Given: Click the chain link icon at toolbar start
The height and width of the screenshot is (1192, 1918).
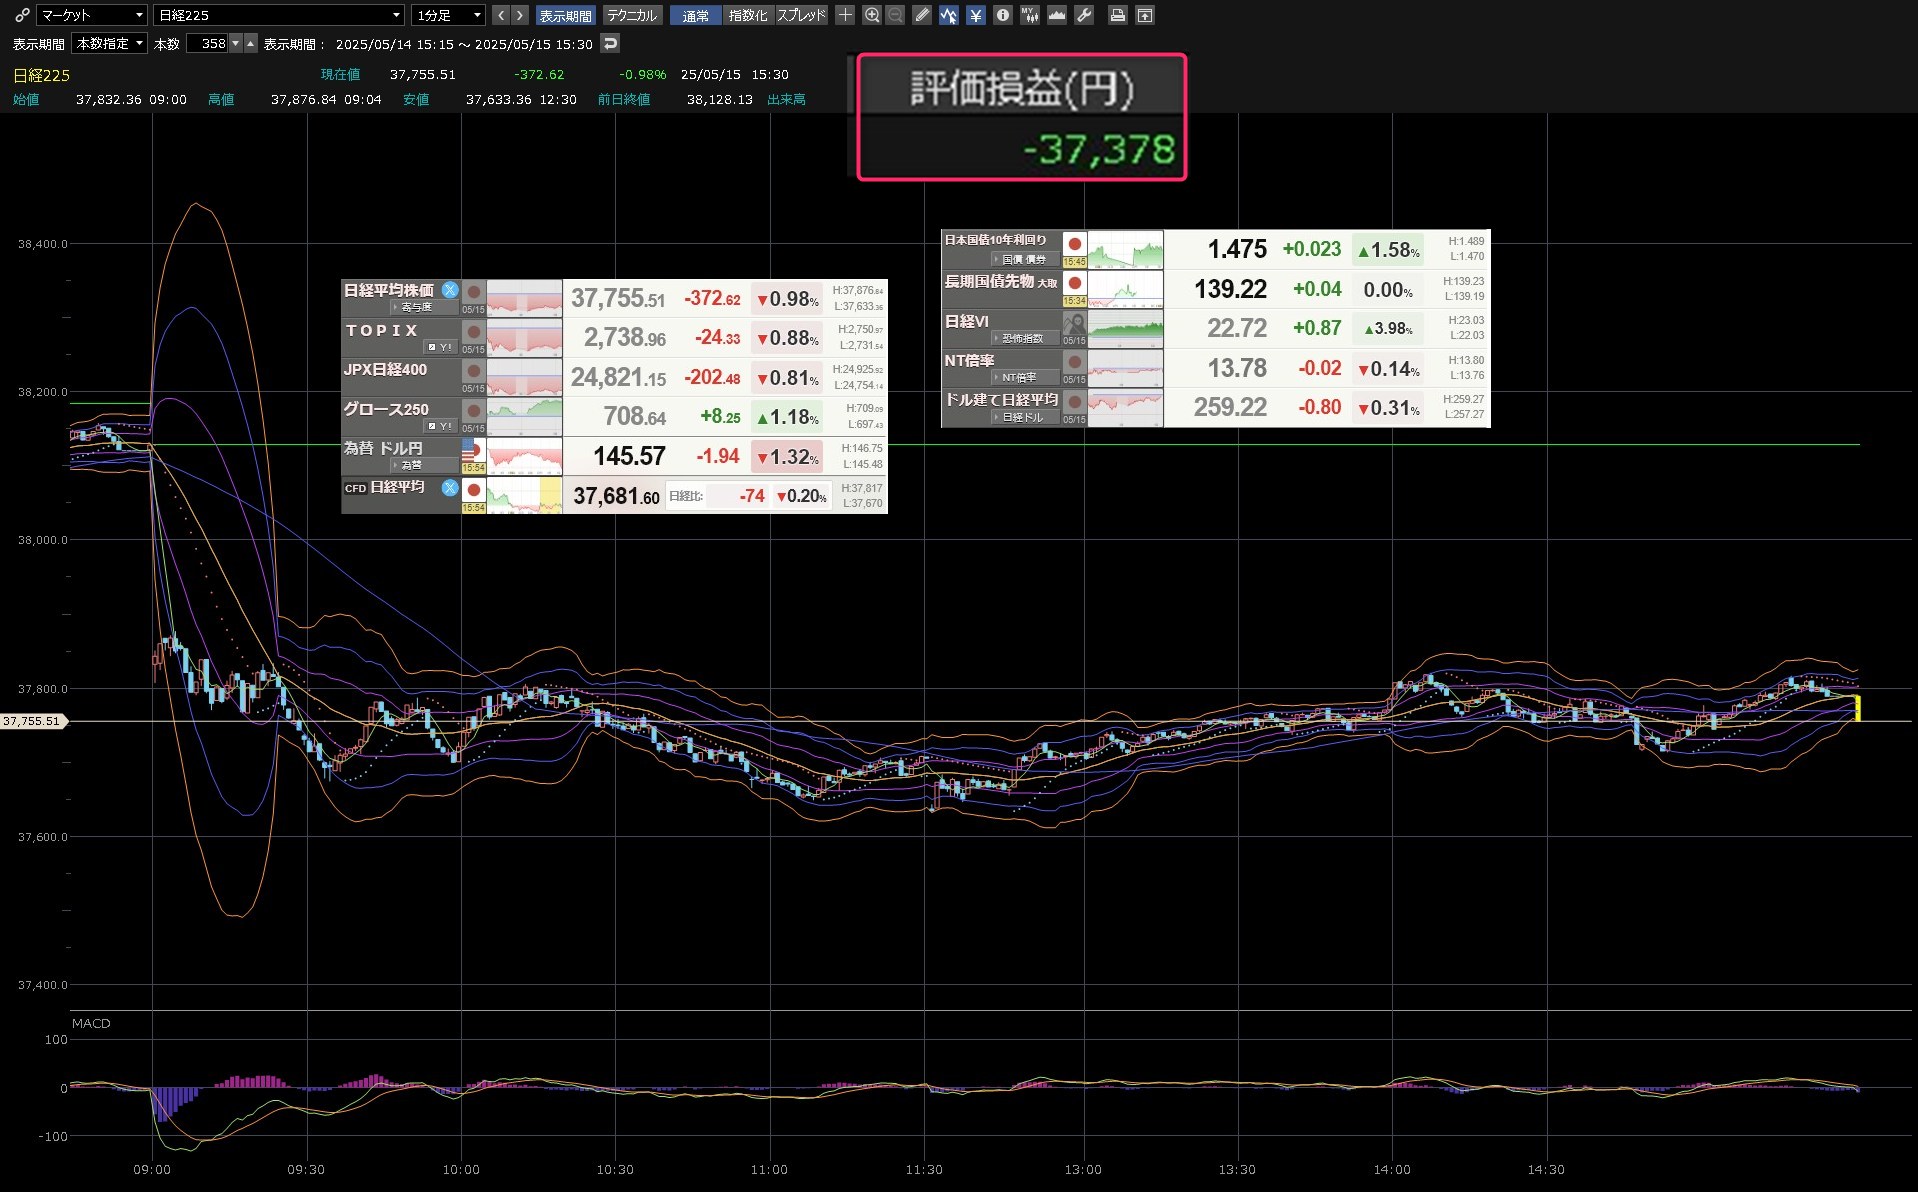Looking at the screenshot, I should coord(21,15).
